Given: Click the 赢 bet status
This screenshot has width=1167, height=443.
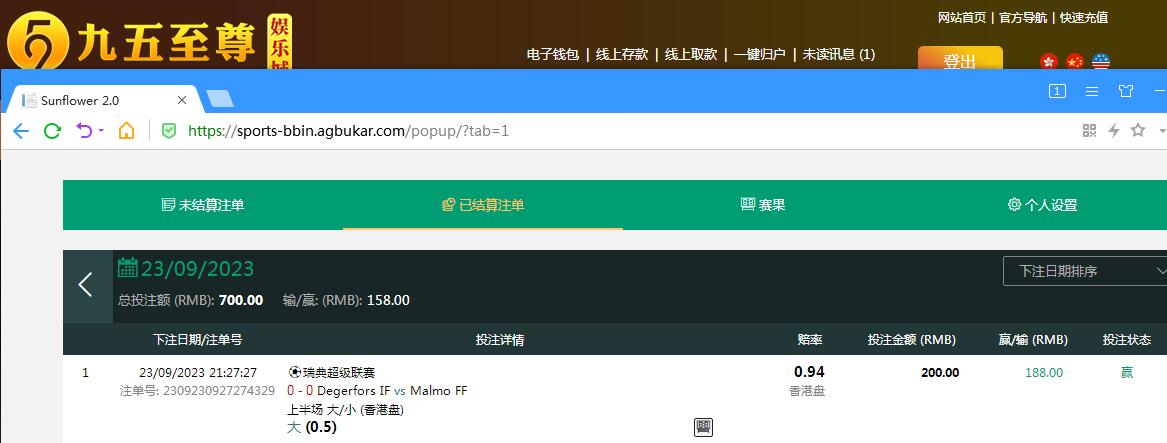Looking at the screenshot, I should click(1127, 372).
